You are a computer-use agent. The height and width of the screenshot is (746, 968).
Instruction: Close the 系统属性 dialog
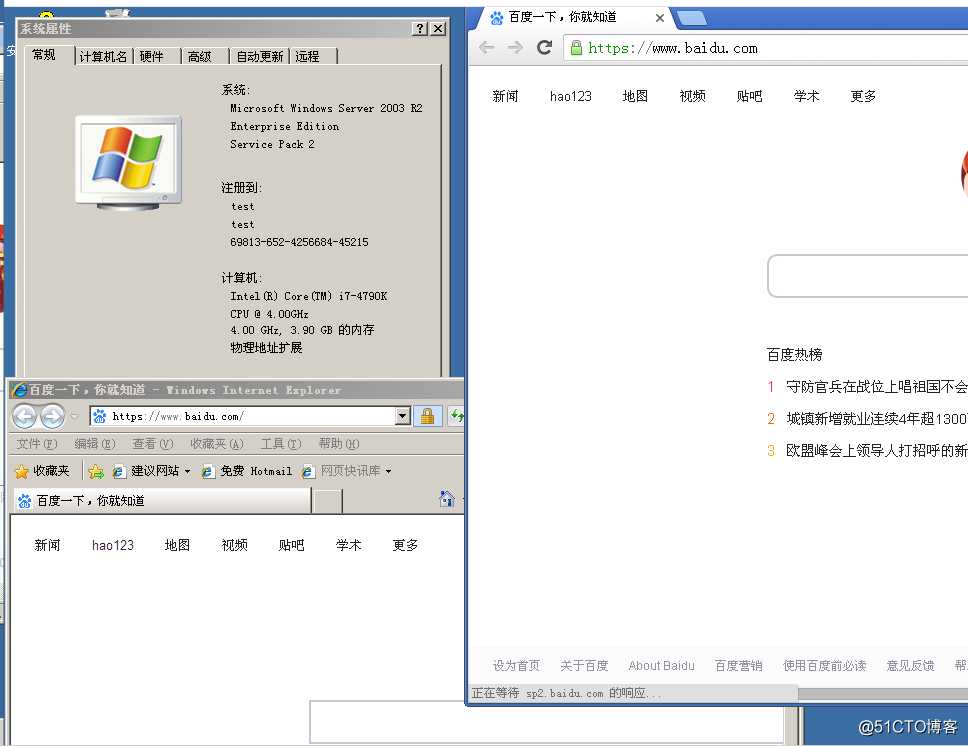coord(438,28)
